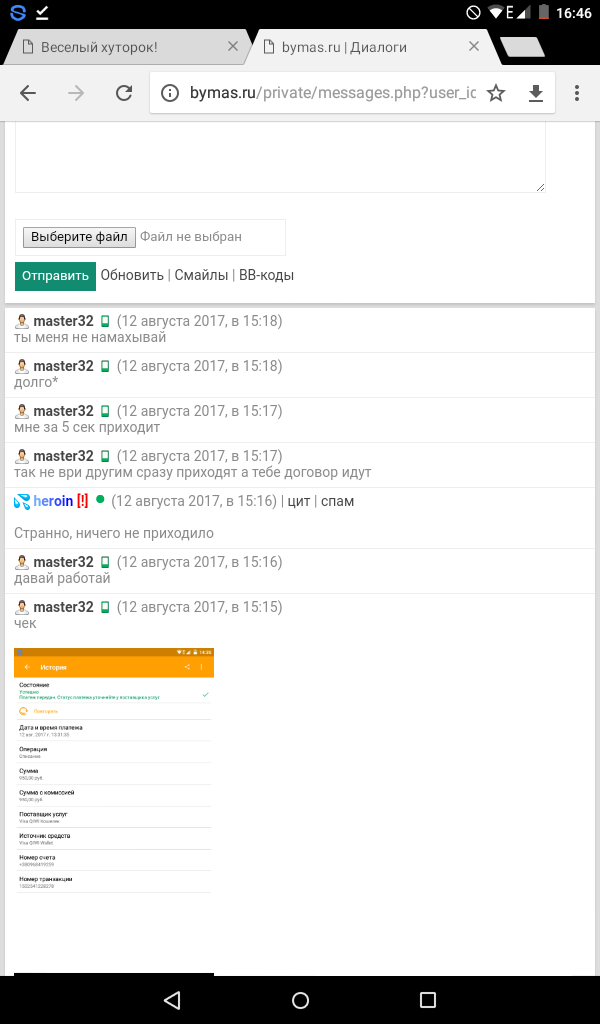
Task: Click the Обновить link
Action: 132,275
